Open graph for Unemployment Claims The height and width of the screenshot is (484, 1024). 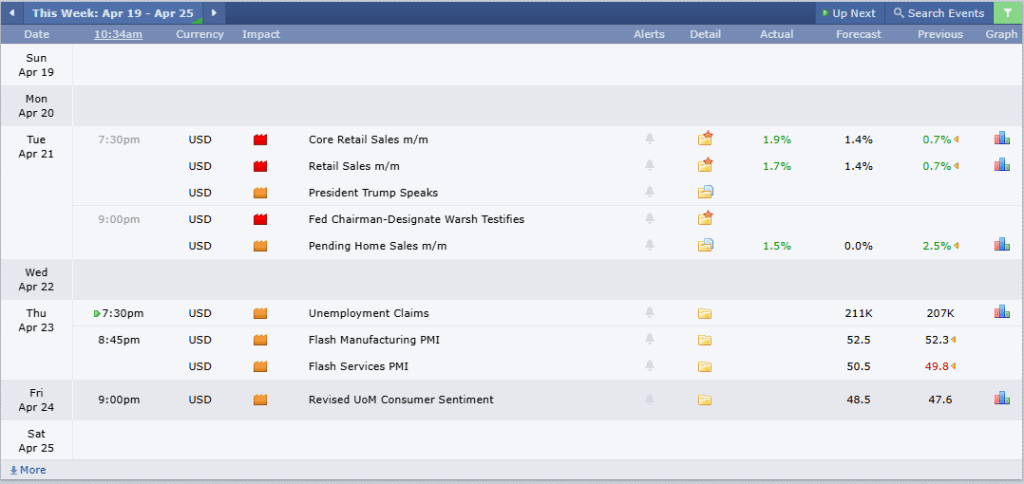tap(1001, 312)
